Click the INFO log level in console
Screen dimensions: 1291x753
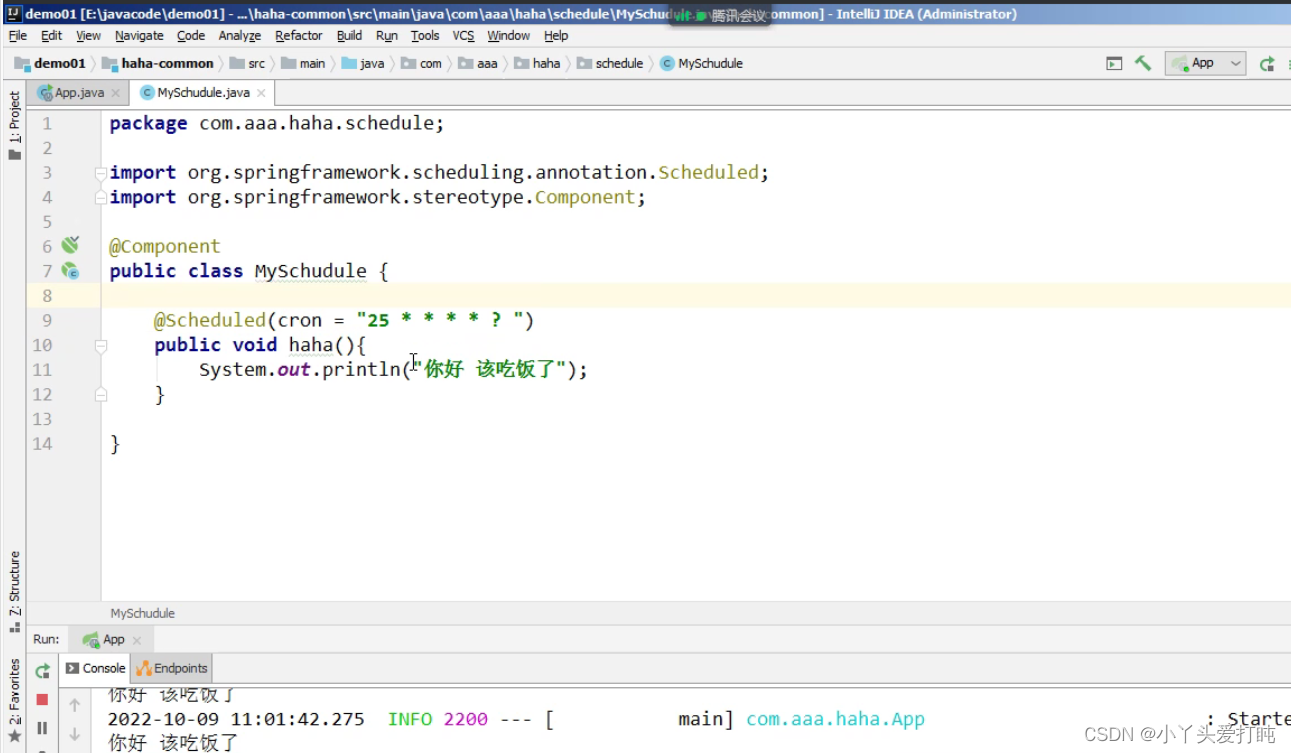[x=410, y=719]
